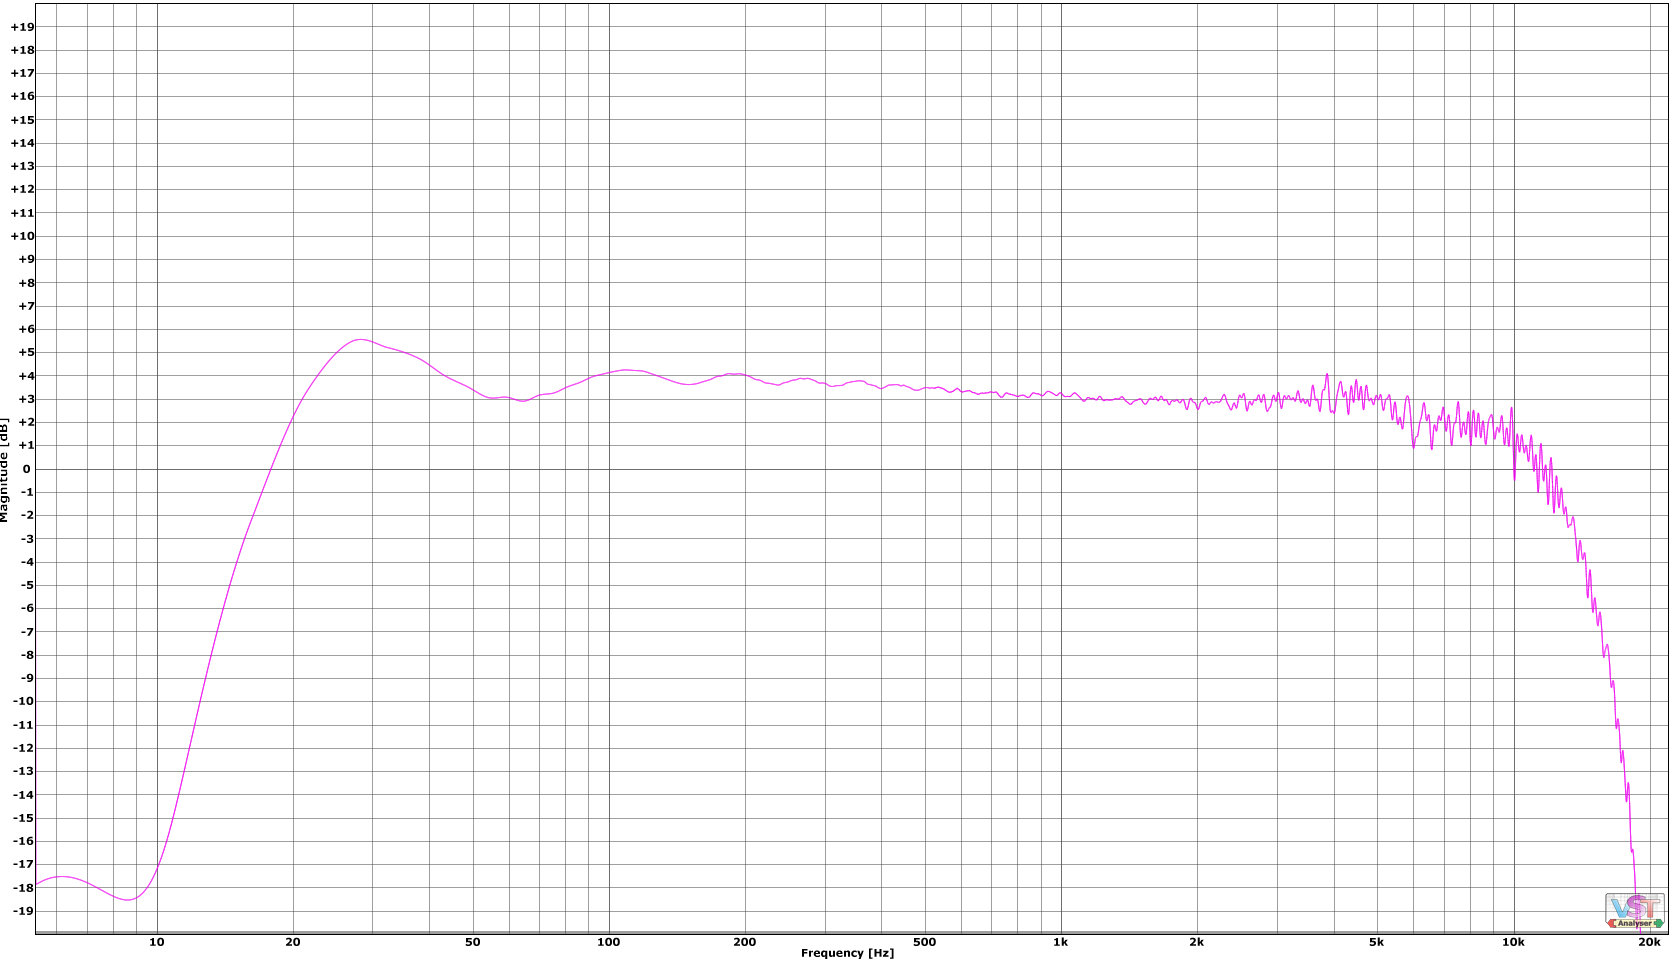Click the 1k frequency axis label
This screenshot has height=960, width=1675.
tap(1060, 942)
